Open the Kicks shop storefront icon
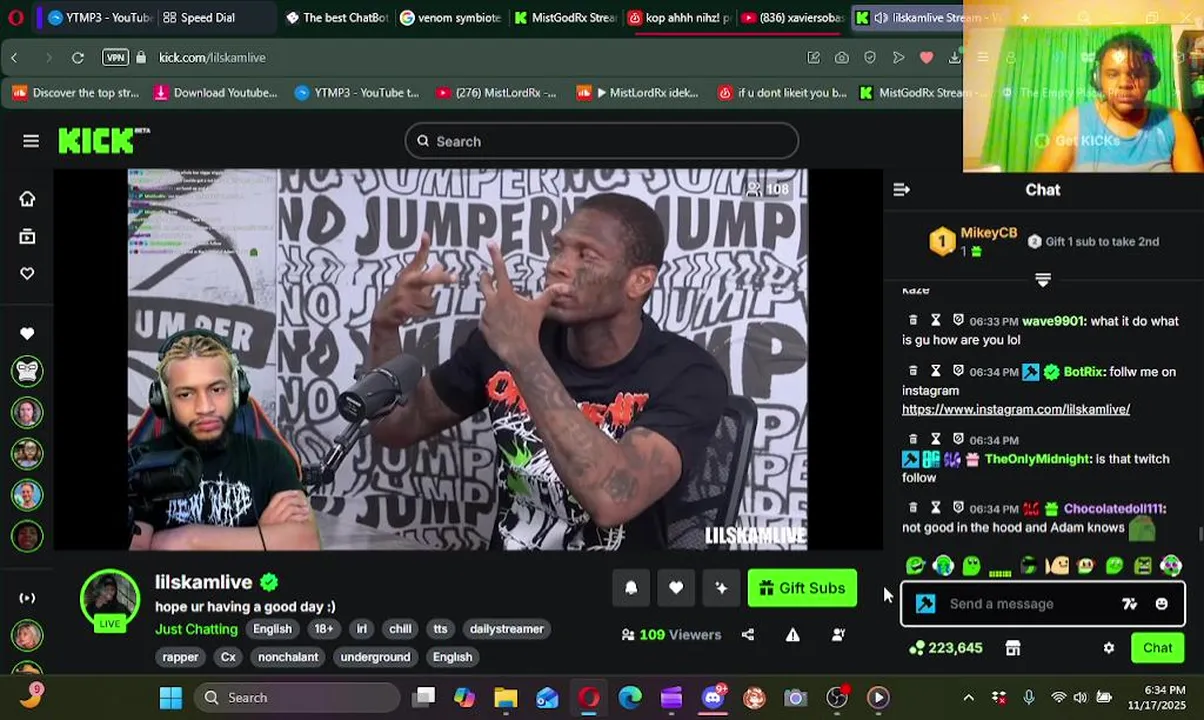The width and height of the screenshot is (1204, 720). pos(1013,648)
